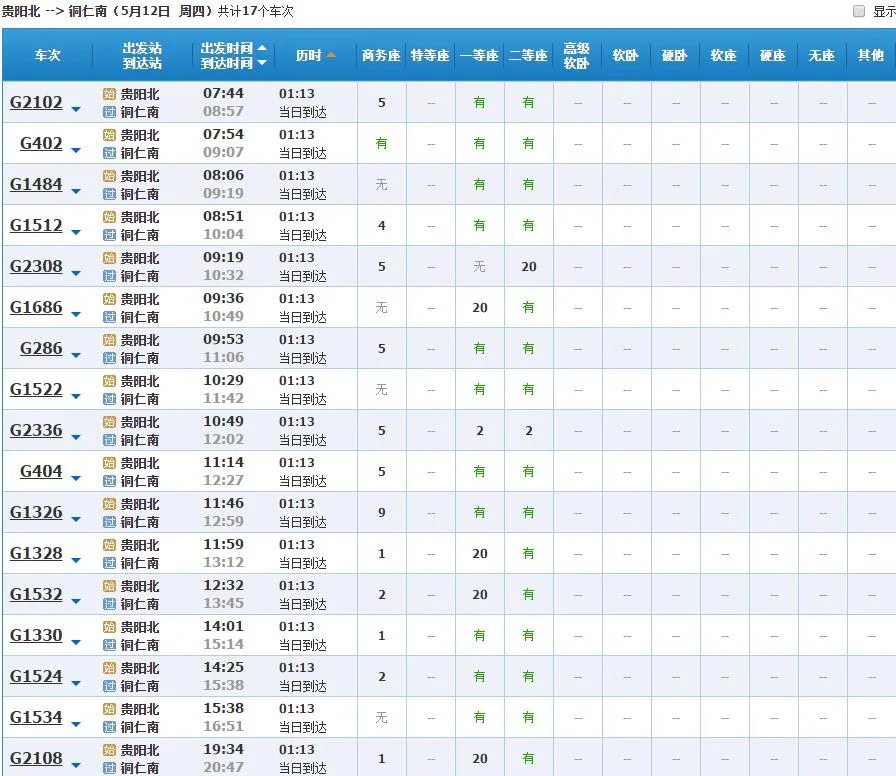896x776 pixels.
Task: Click the 过 station icon in the G1330 row
Action: click(x=108, y=644)
